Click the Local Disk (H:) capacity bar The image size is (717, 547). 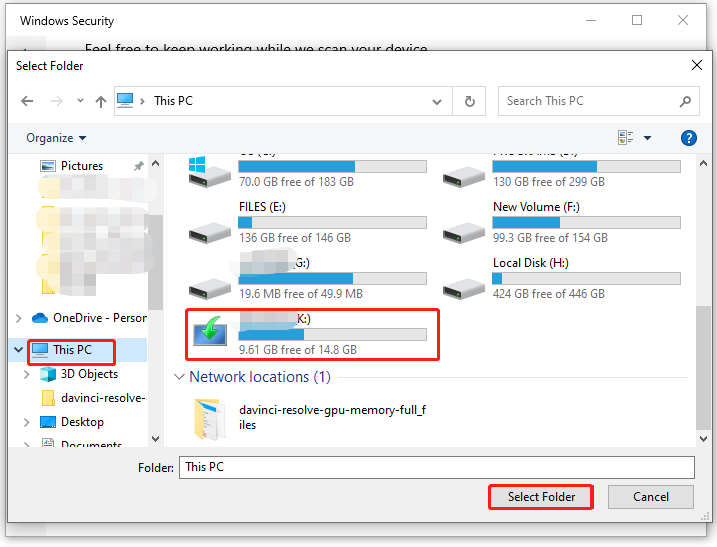point(586,279)
